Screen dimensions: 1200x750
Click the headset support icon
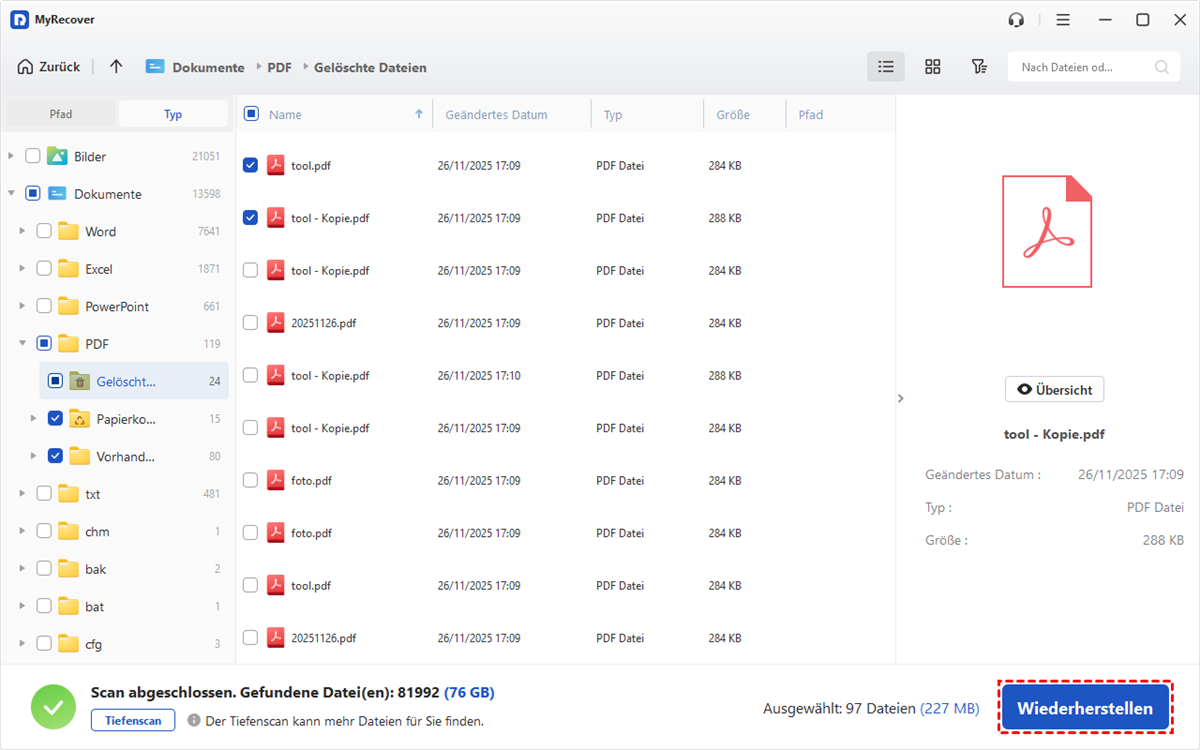pyautogui.click(x=1017, y=20)
